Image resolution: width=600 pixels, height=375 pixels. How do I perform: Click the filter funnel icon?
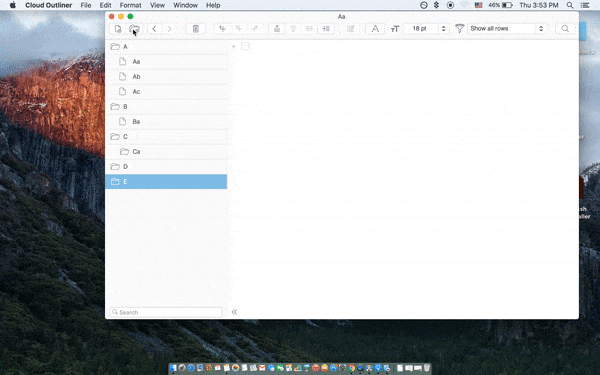coord(460,28)
